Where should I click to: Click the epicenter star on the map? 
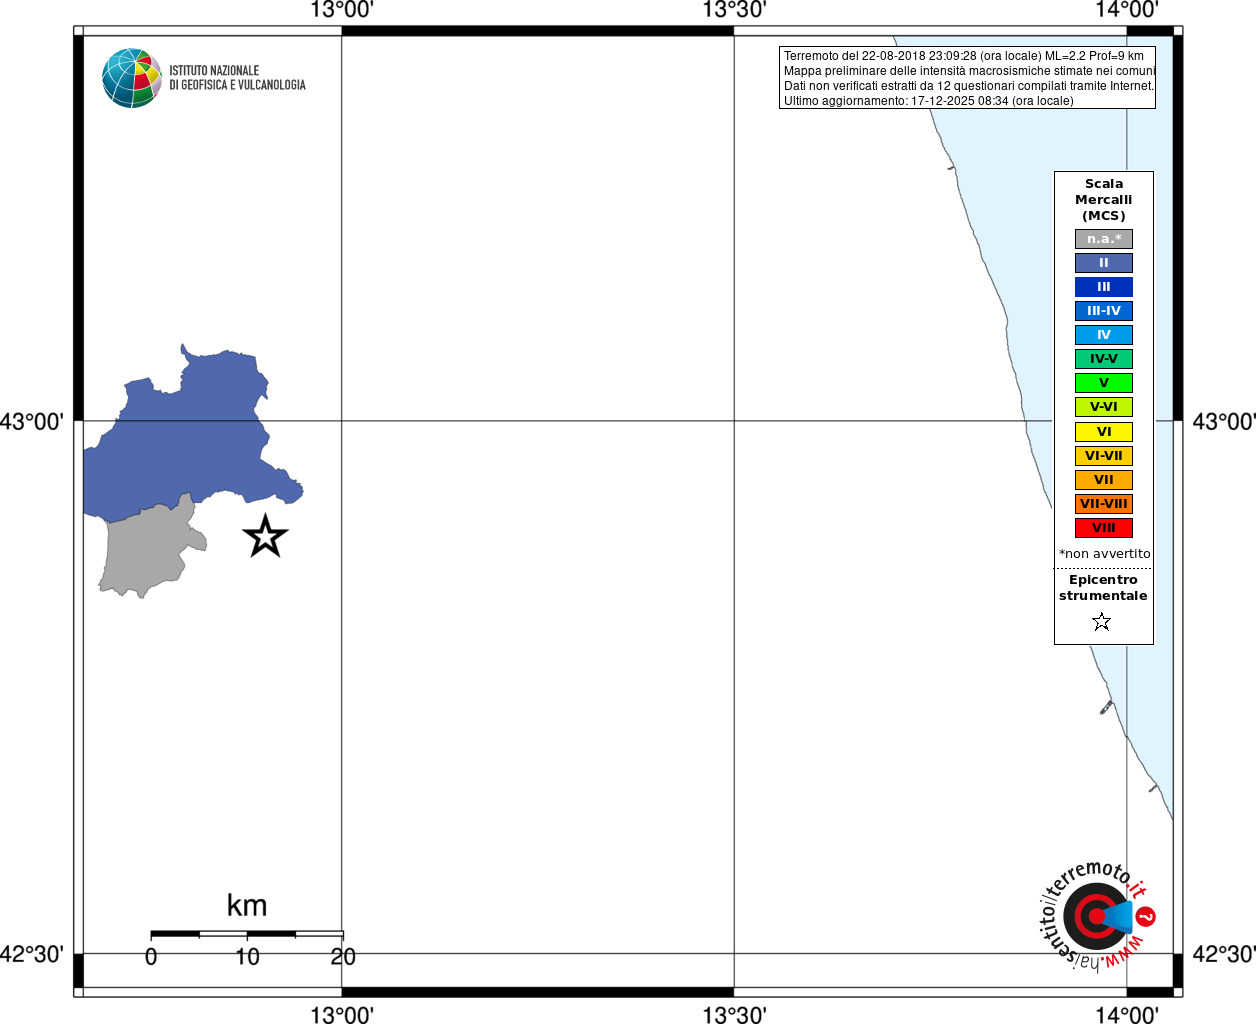click(x=265, y=536)
